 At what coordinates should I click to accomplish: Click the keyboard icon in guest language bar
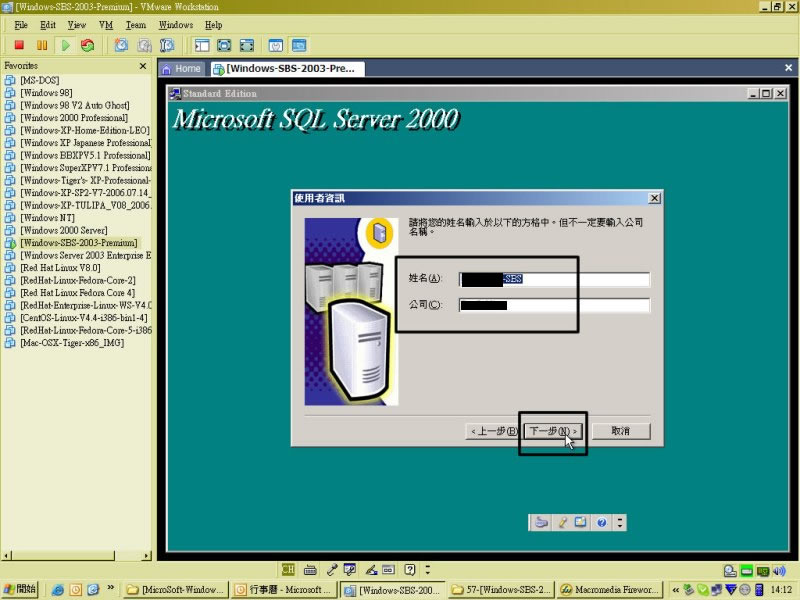tap(541, 522)
